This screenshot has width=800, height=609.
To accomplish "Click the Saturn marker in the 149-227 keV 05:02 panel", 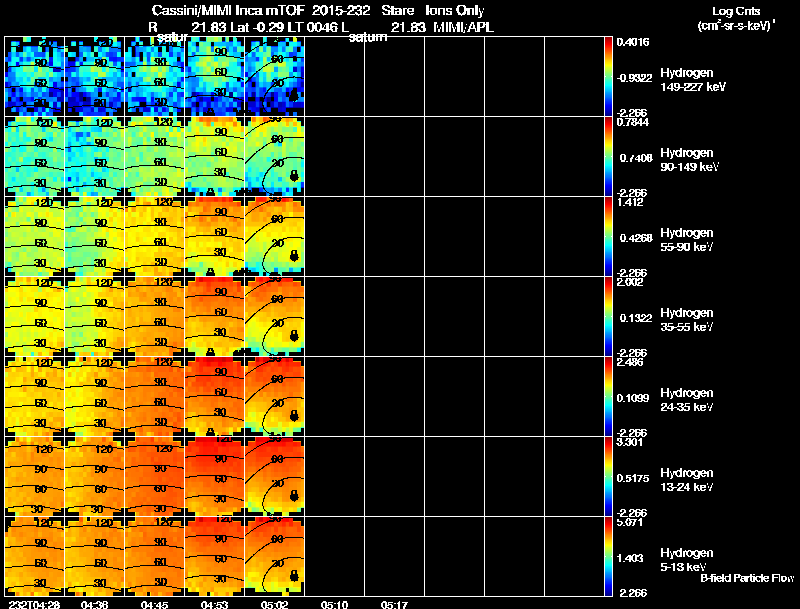I will point(294,95).
